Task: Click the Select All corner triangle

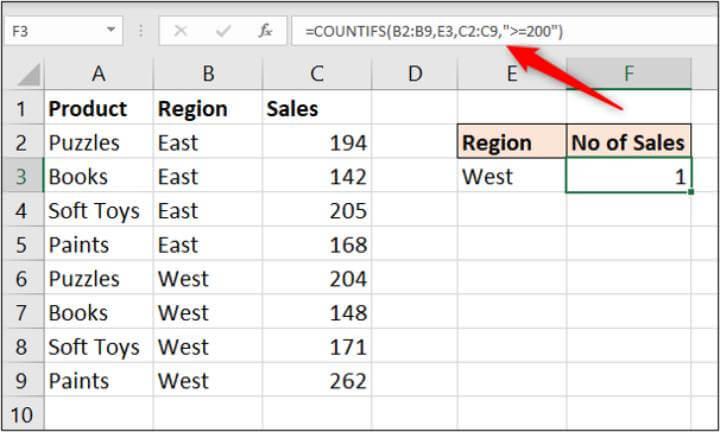Action: click(x=30, y=73)
